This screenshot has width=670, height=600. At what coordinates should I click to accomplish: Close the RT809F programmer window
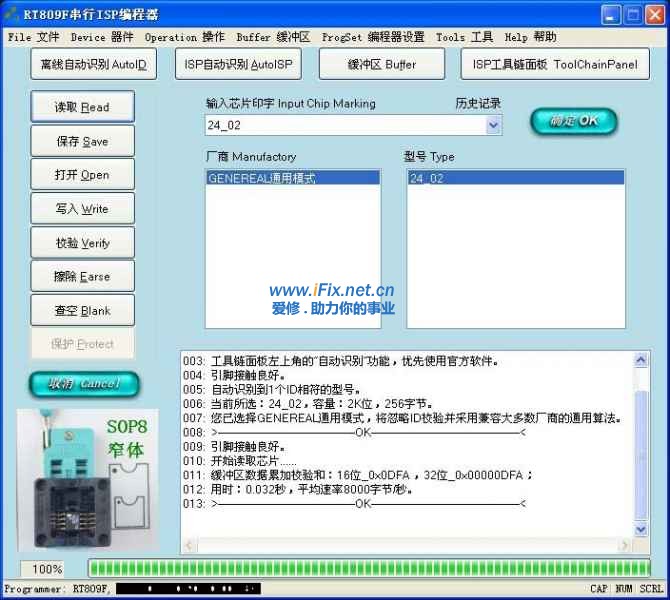(x=655, y=15)
